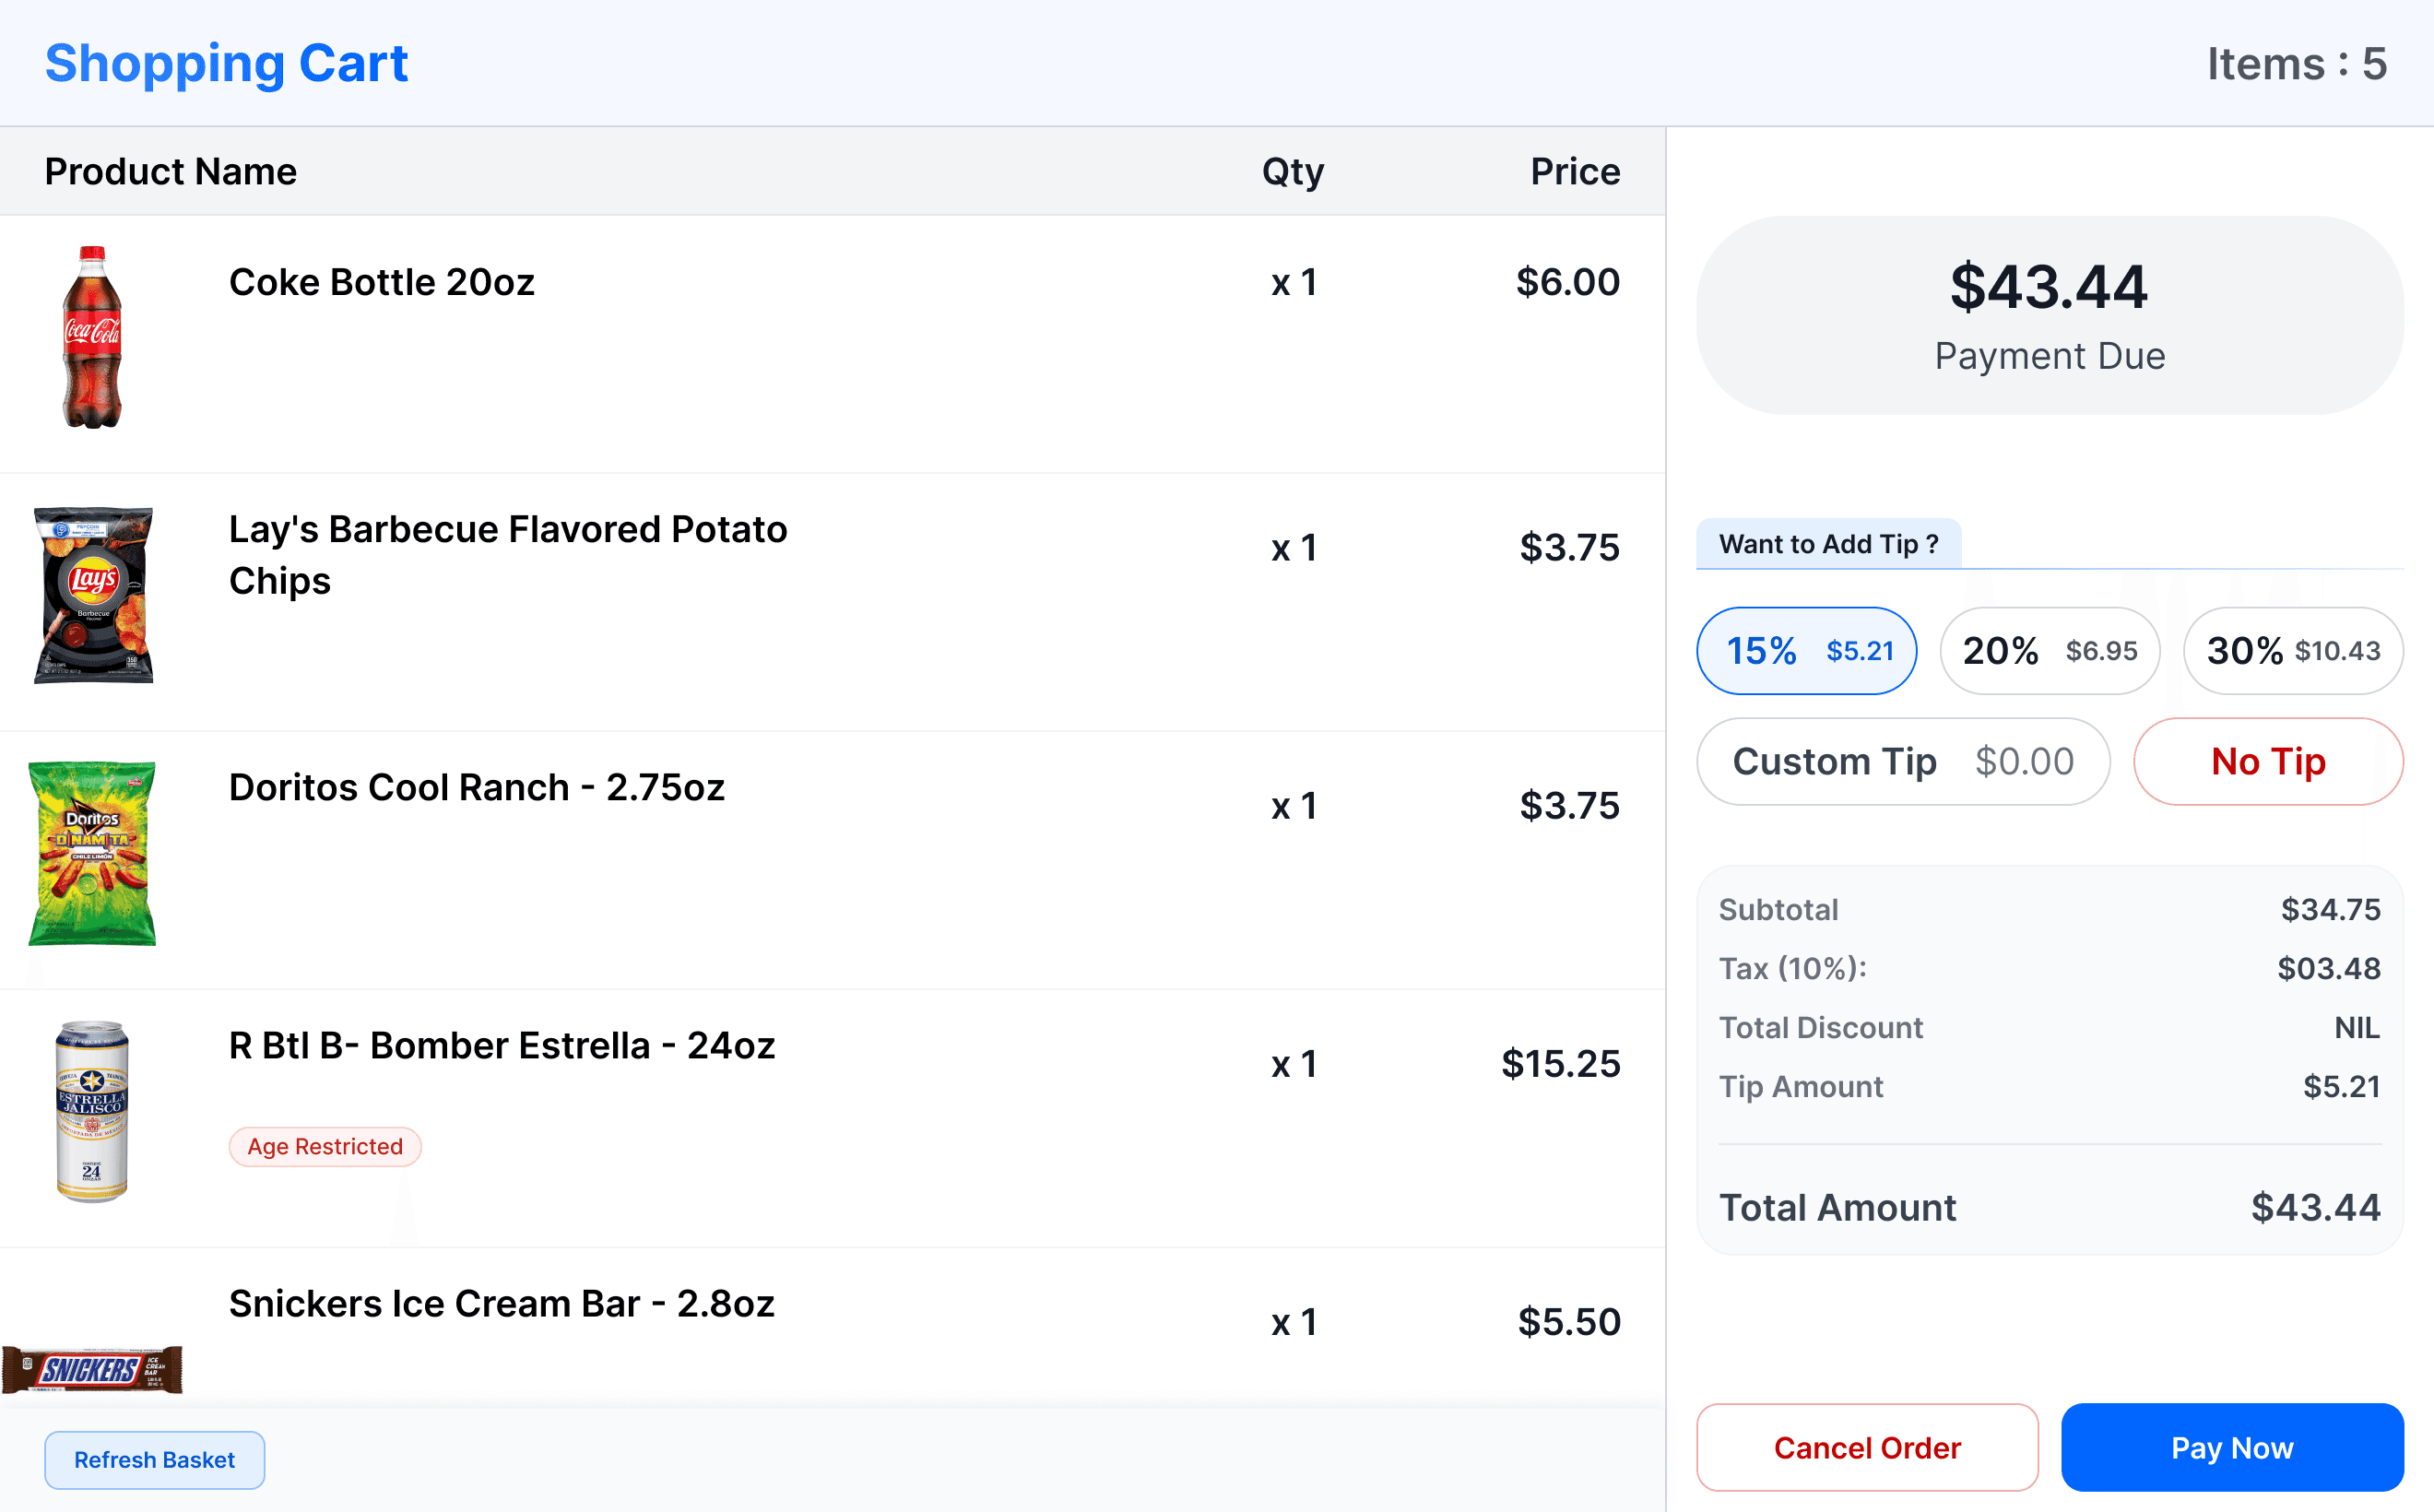This screenshot has width=2434, height=1512.
Task: Click the Coke Bottle product image
Action: (x=92, y=337)
